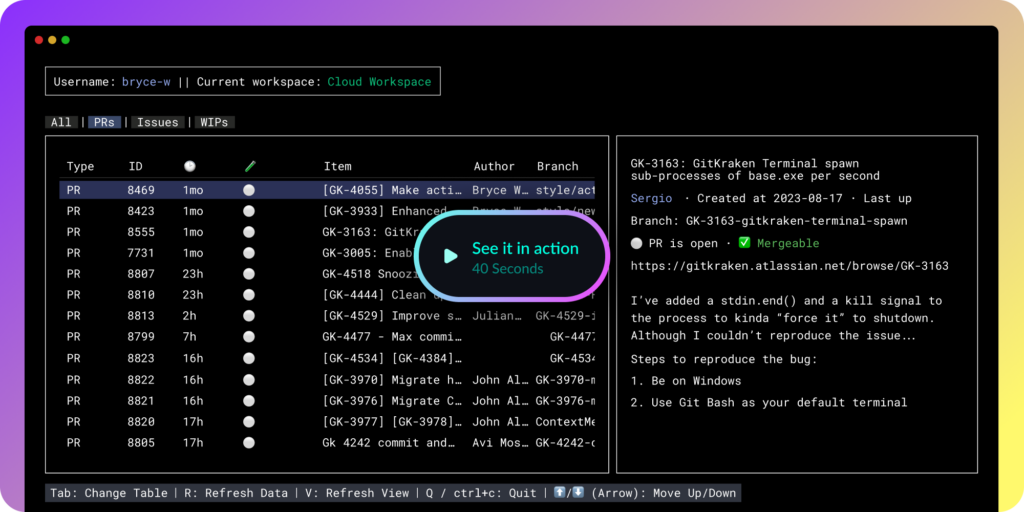Select the PRs tab
1024x512 pixels.
(104, 122)
